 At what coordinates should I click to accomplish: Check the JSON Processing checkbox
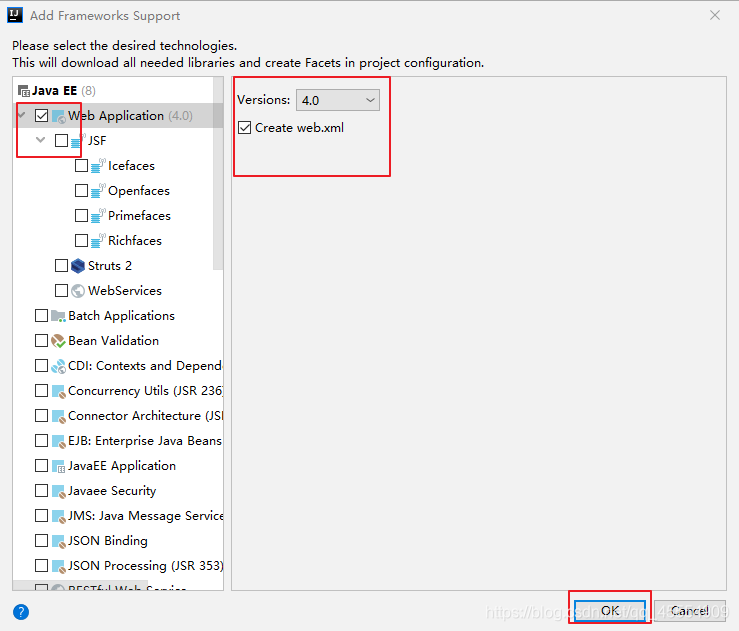click(x=41, y=565)
